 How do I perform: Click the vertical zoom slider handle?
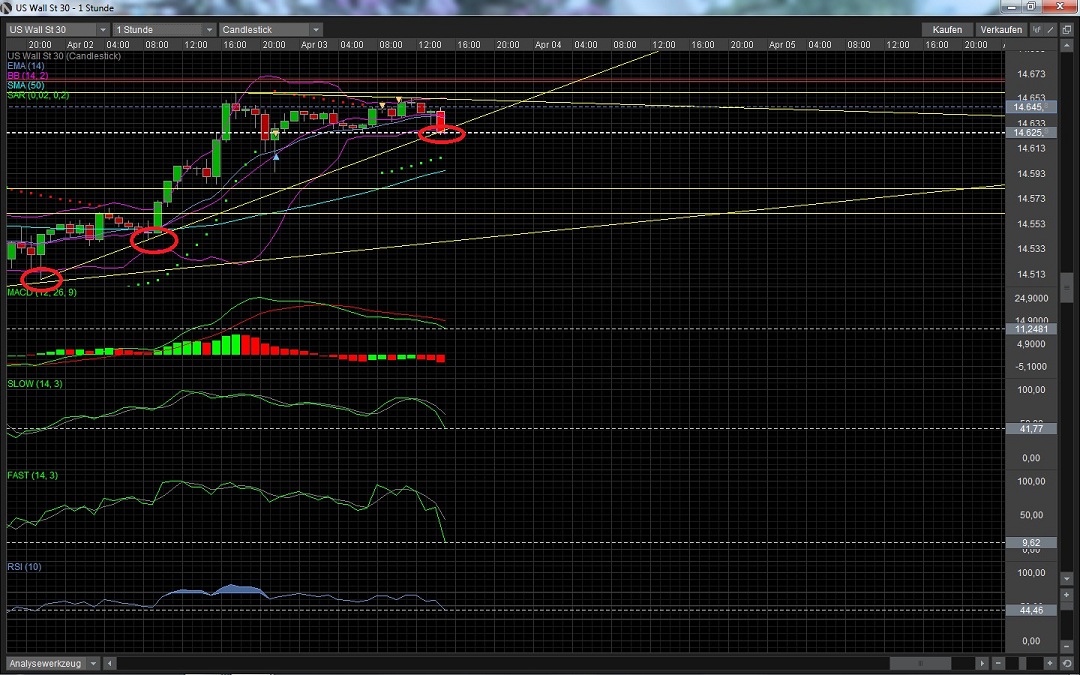(1067, 605)
